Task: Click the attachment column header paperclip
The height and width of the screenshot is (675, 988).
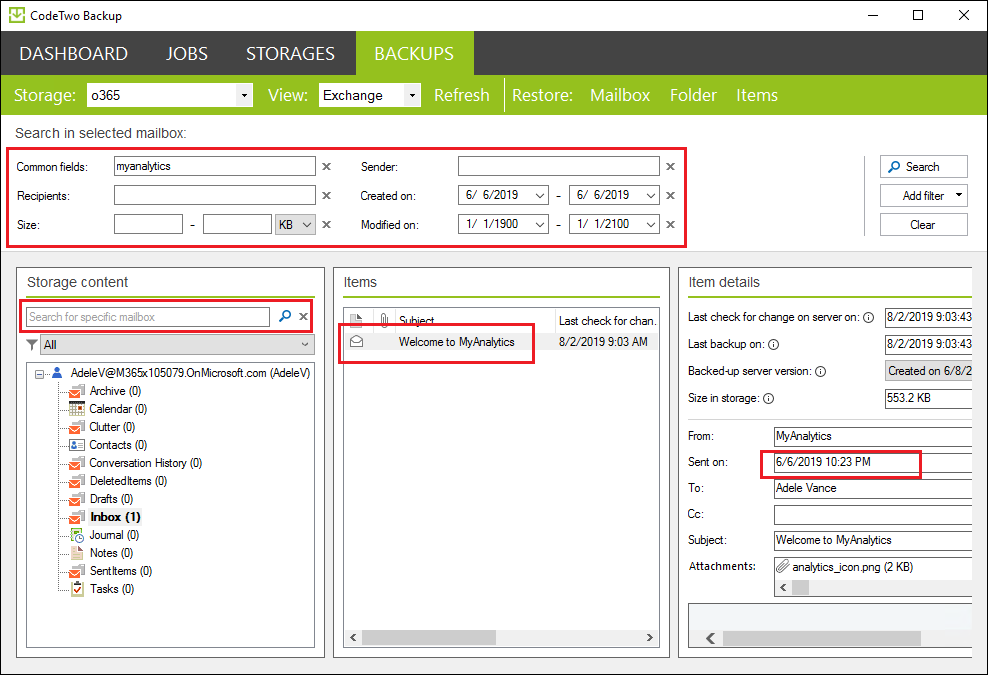Action: point(384,320)
